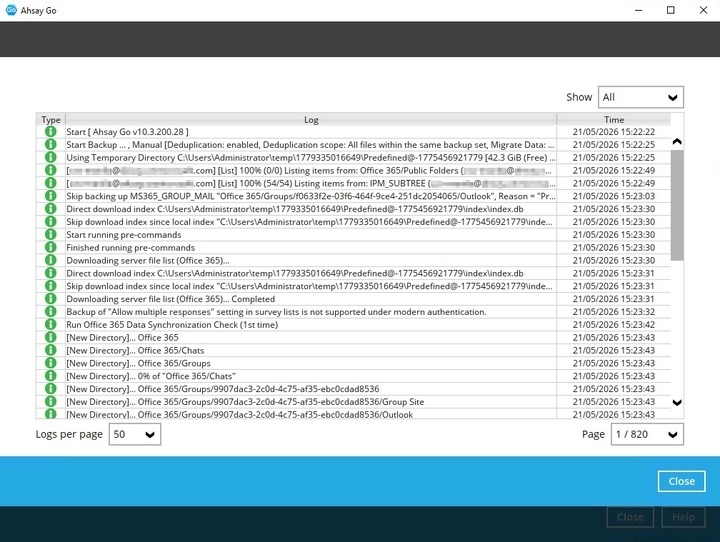
Task: Select log entry "Start [ Ahsay Go v10.3.200.28 ]"
Action: pyautogui.click(x=127, y=132)
